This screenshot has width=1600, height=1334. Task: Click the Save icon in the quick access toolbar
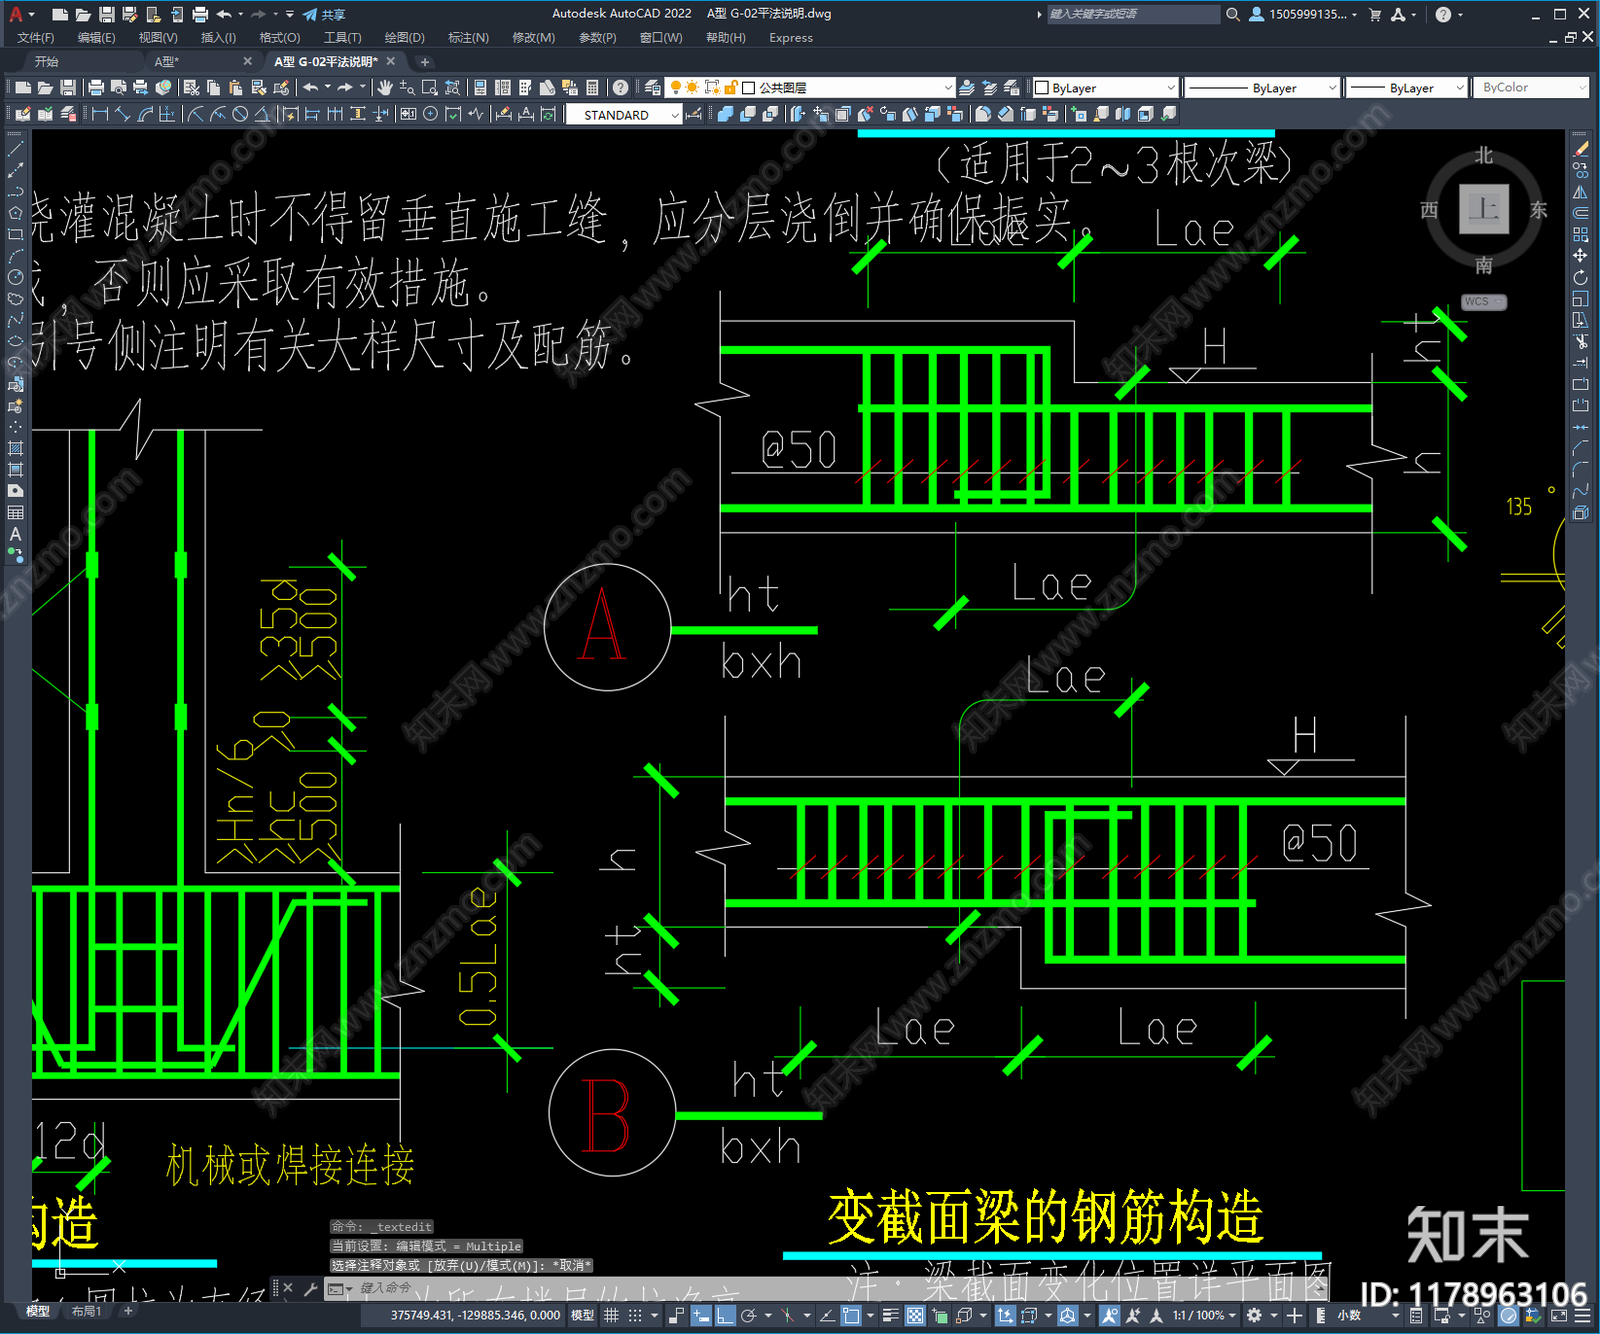point(106,14)
